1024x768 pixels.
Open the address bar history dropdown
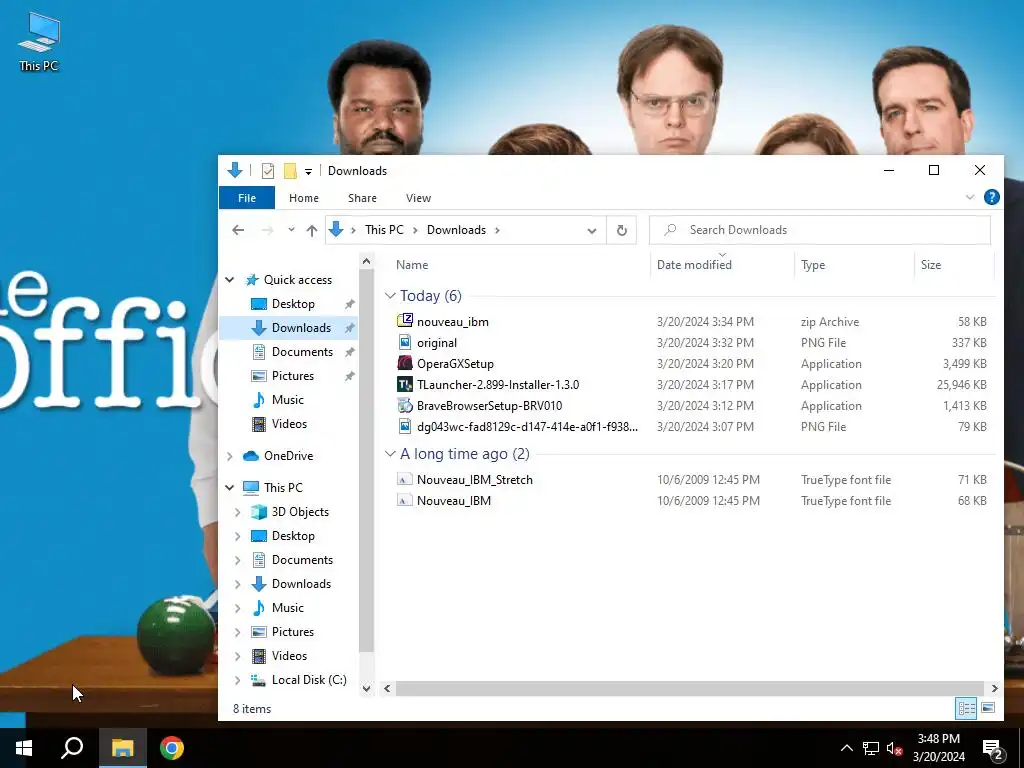(x=592, y=231)
